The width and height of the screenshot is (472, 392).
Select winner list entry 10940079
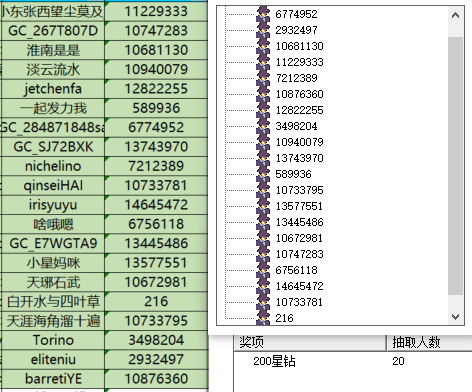[x=299, y=142]
